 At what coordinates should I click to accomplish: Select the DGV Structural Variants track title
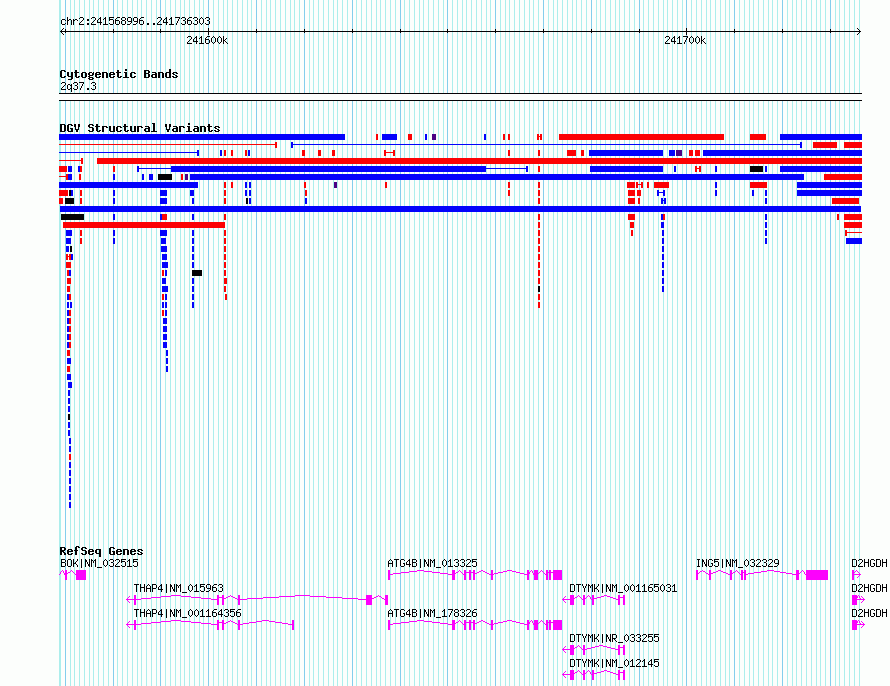point(140,128)
